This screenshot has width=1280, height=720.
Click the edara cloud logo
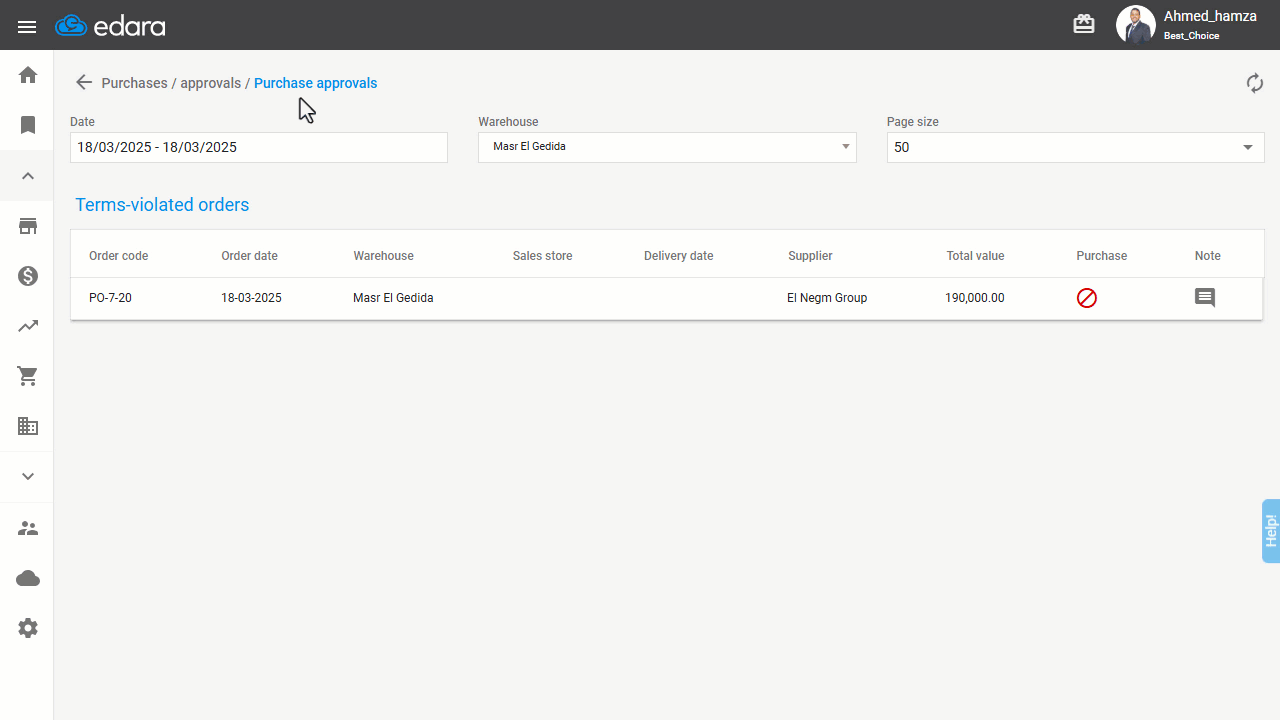111,26
